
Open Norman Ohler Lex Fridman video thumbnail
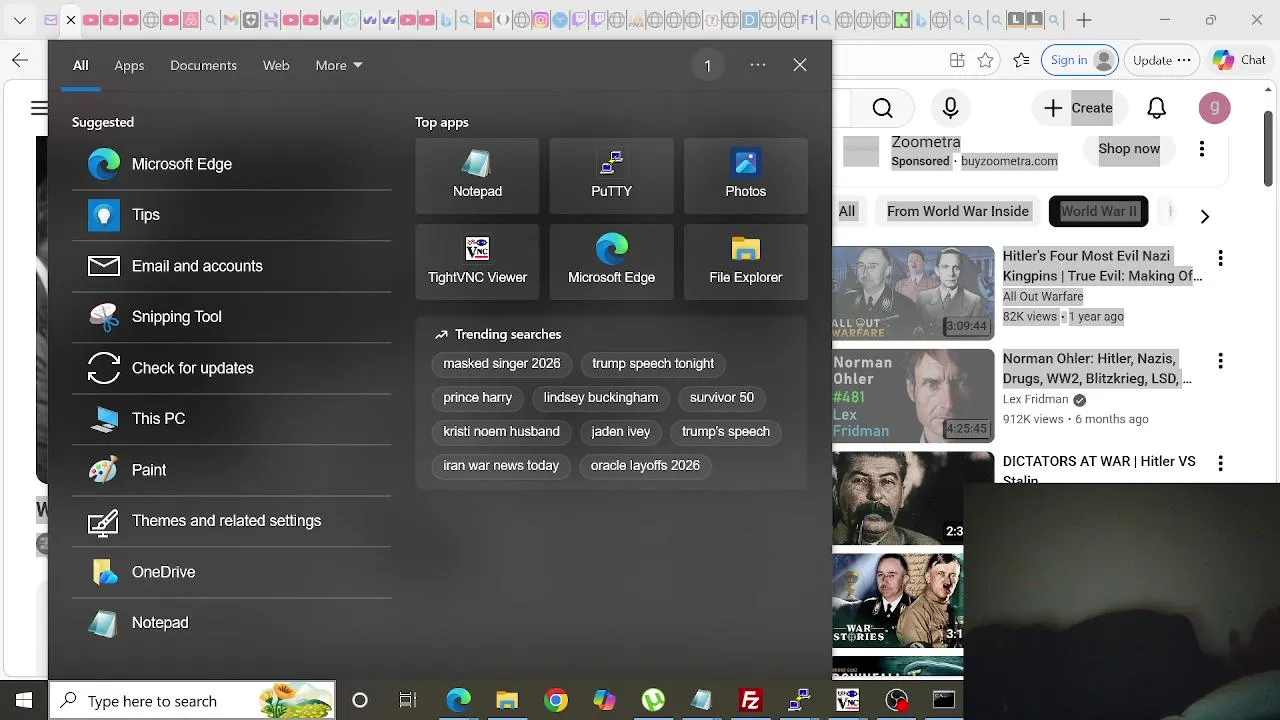[x=914, y=395]
